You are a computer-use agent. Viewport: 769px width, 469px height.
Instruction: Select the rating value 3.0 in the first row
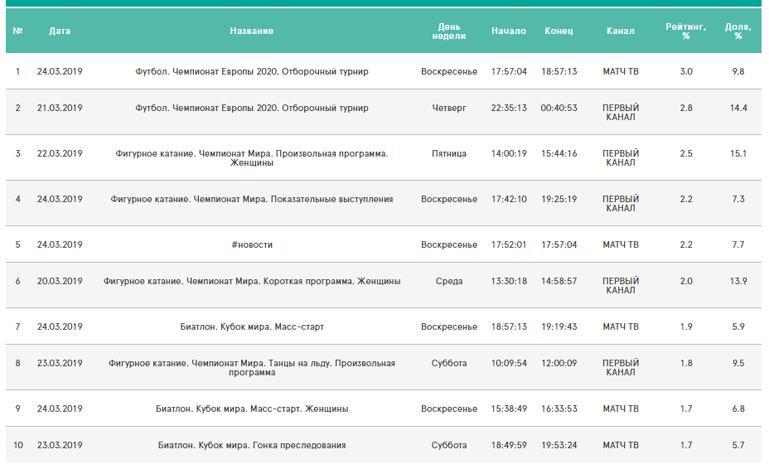pos(686,72)
